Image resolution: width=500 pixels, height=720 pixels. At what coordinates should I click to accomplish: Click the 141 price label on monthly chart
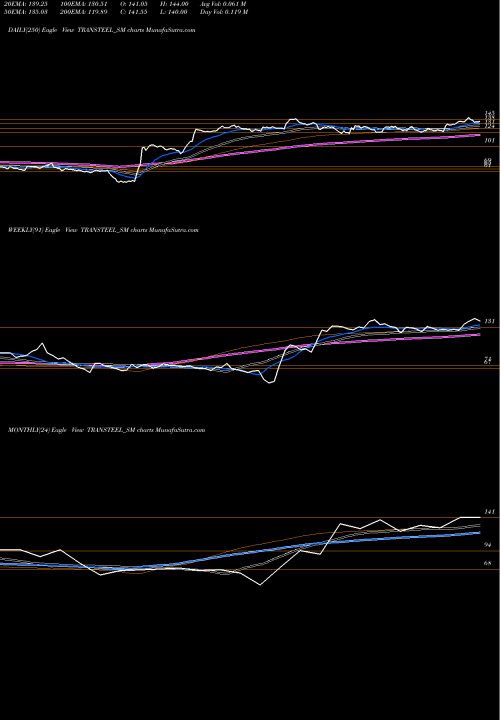pyautogui.click(x=489, y=512)
